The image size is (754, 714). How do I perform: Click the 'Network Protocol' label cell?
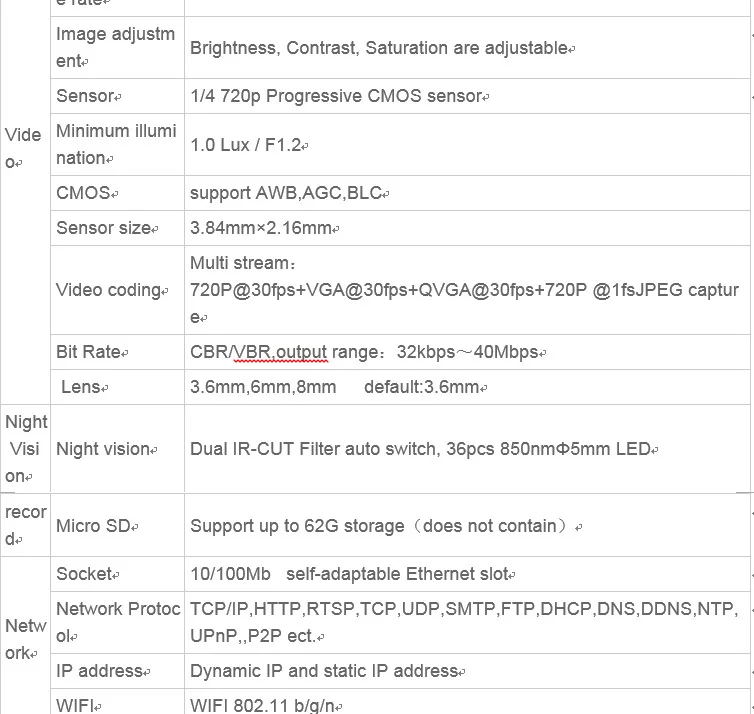(x=117, y=622)
